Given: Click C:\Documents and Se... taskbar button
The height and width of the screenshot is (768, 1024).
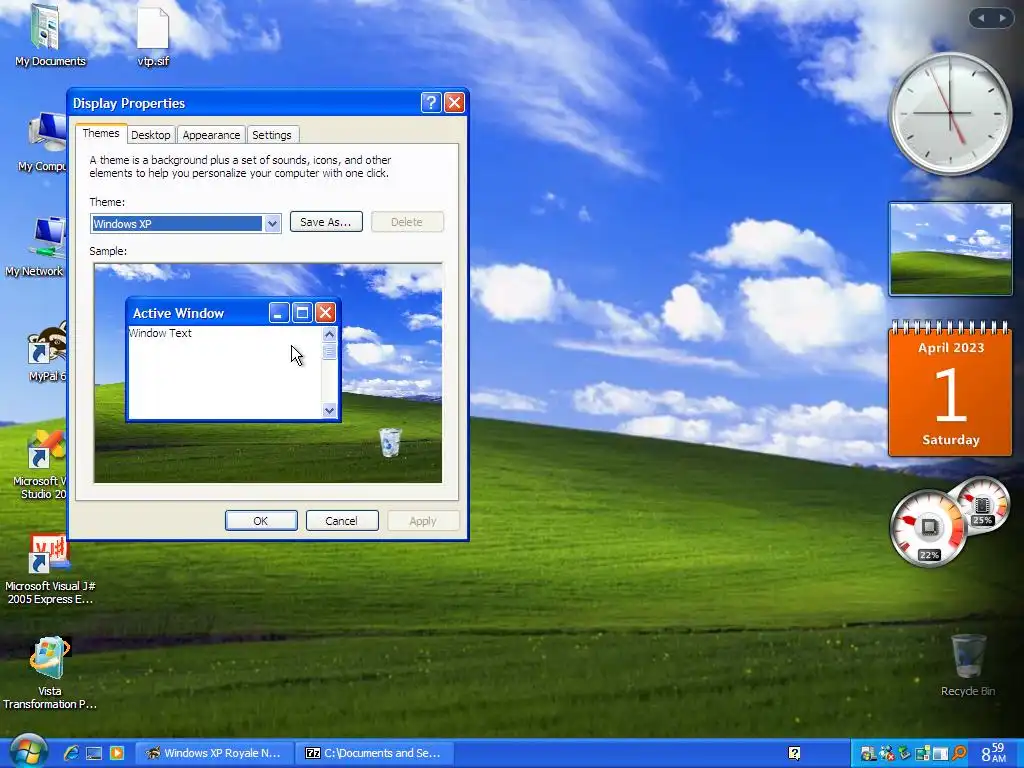Looking at the screenshot, I should pos(375,753).
